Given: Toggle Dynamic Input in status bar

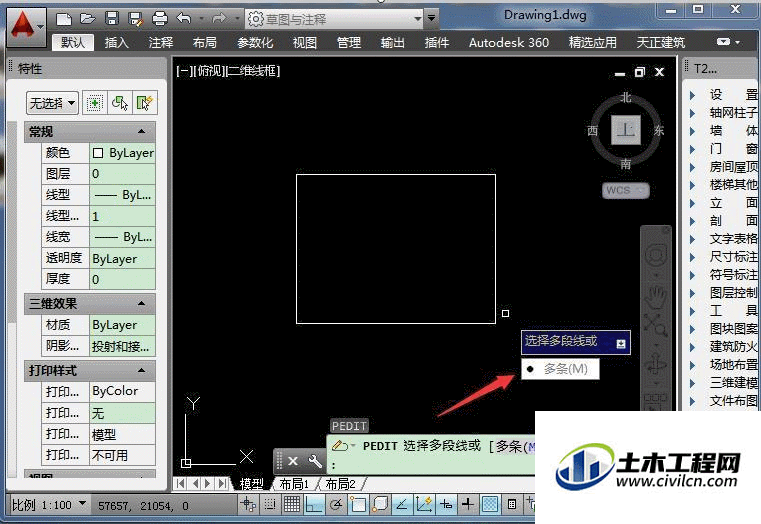Looking at the screenshot, I should pos(446,505).
